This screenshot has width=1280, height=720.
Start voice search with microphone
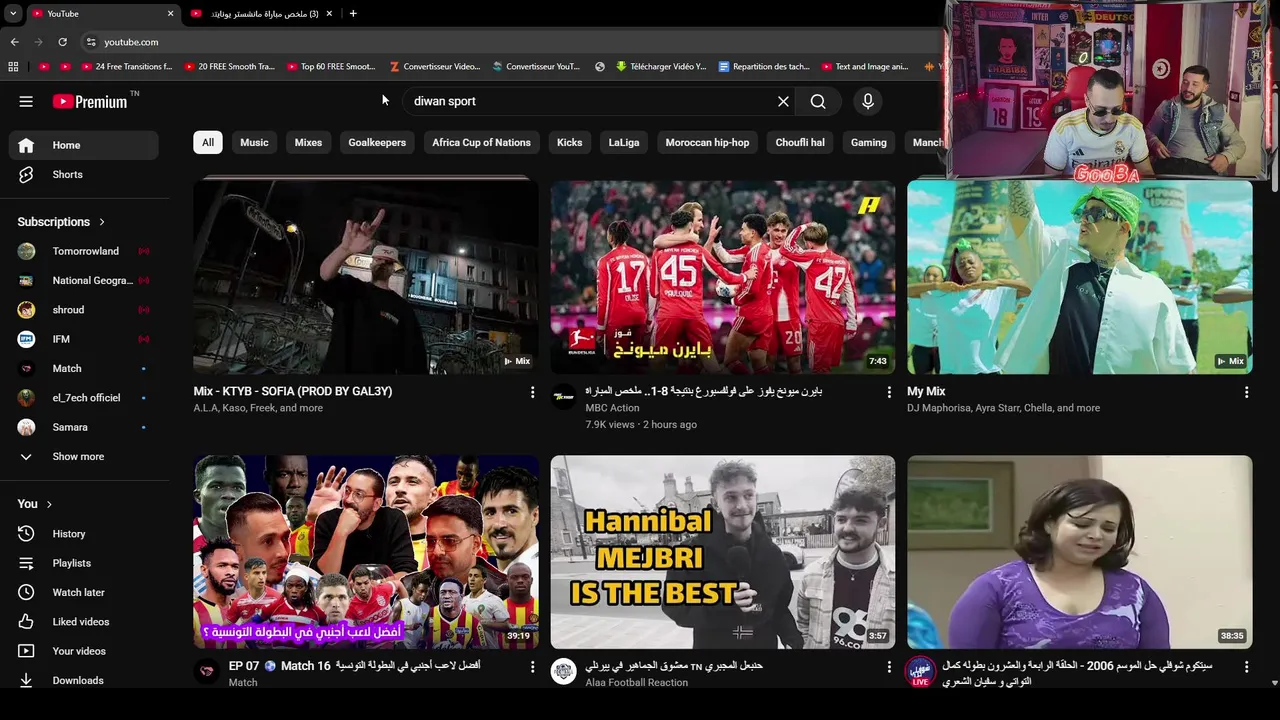click(868, 101)
